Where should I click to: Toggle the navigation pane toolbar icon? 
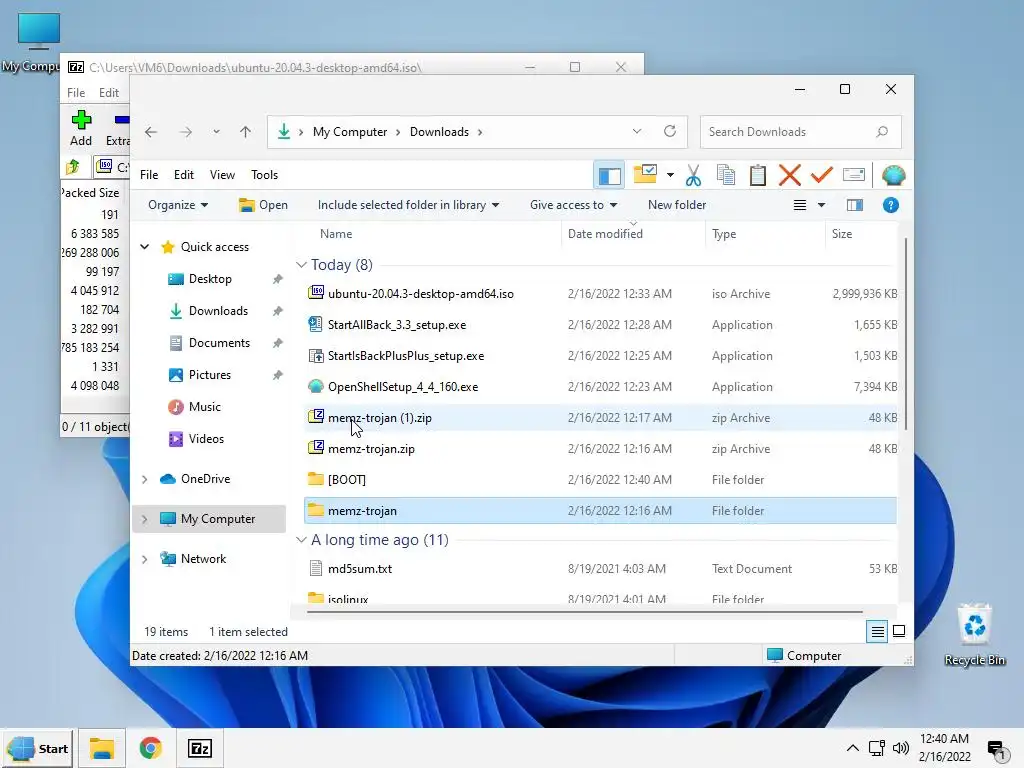coord(609,175)
